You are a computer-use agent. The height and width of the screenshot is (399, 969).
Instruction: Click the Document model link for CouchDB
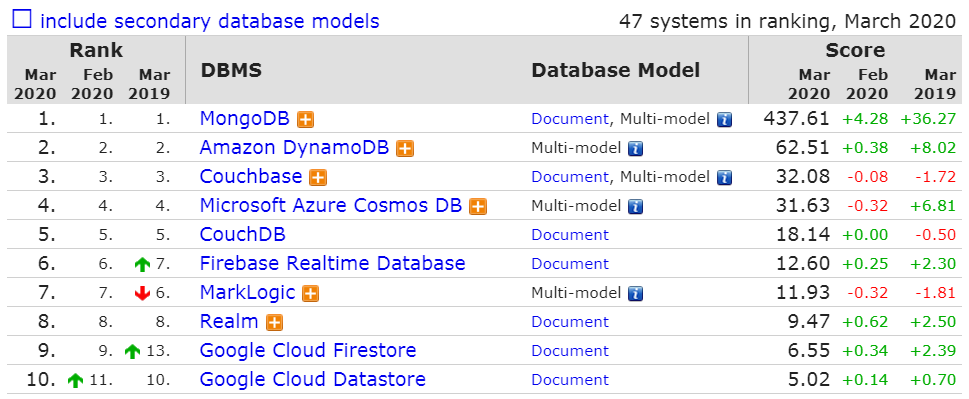click(x=570, y=235)
